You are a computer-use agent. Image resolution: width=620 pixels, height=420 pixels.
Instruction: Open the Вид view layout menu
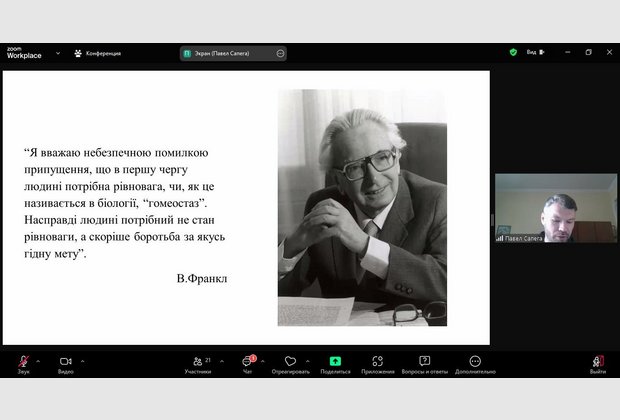535,52
